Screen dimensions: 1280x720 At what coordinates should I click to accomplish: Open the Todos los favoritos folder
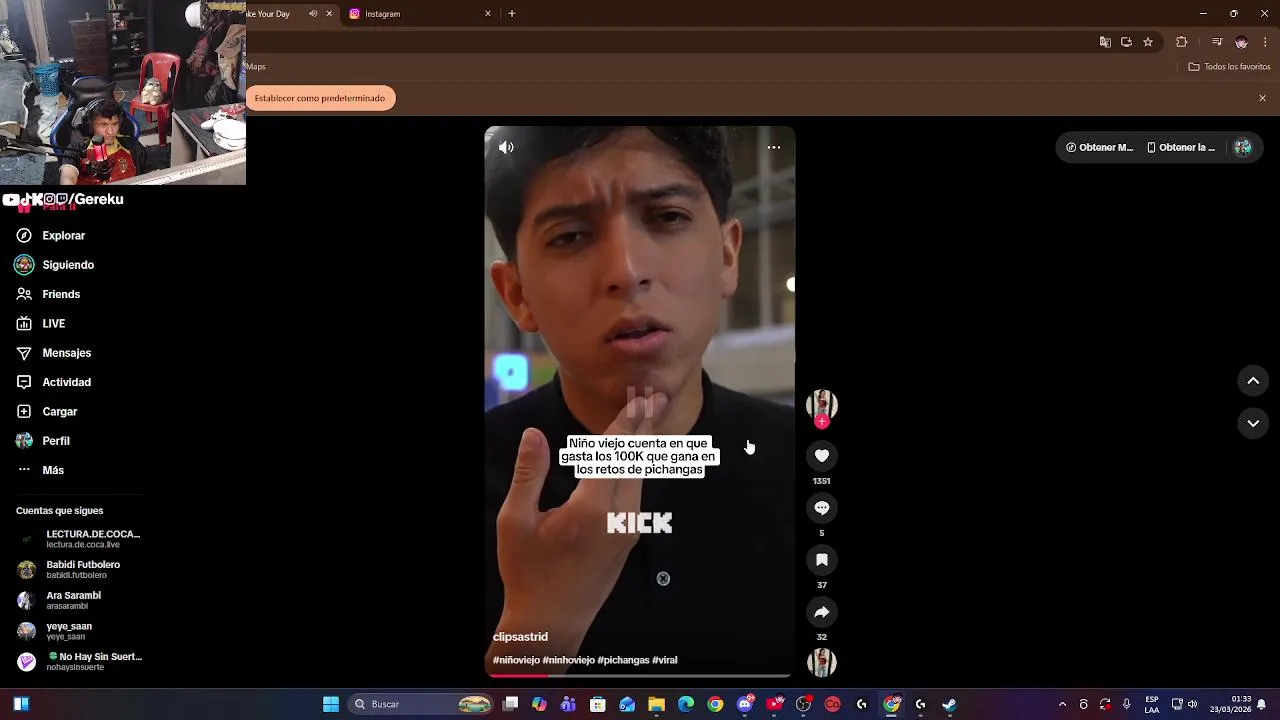point(1229,67)
